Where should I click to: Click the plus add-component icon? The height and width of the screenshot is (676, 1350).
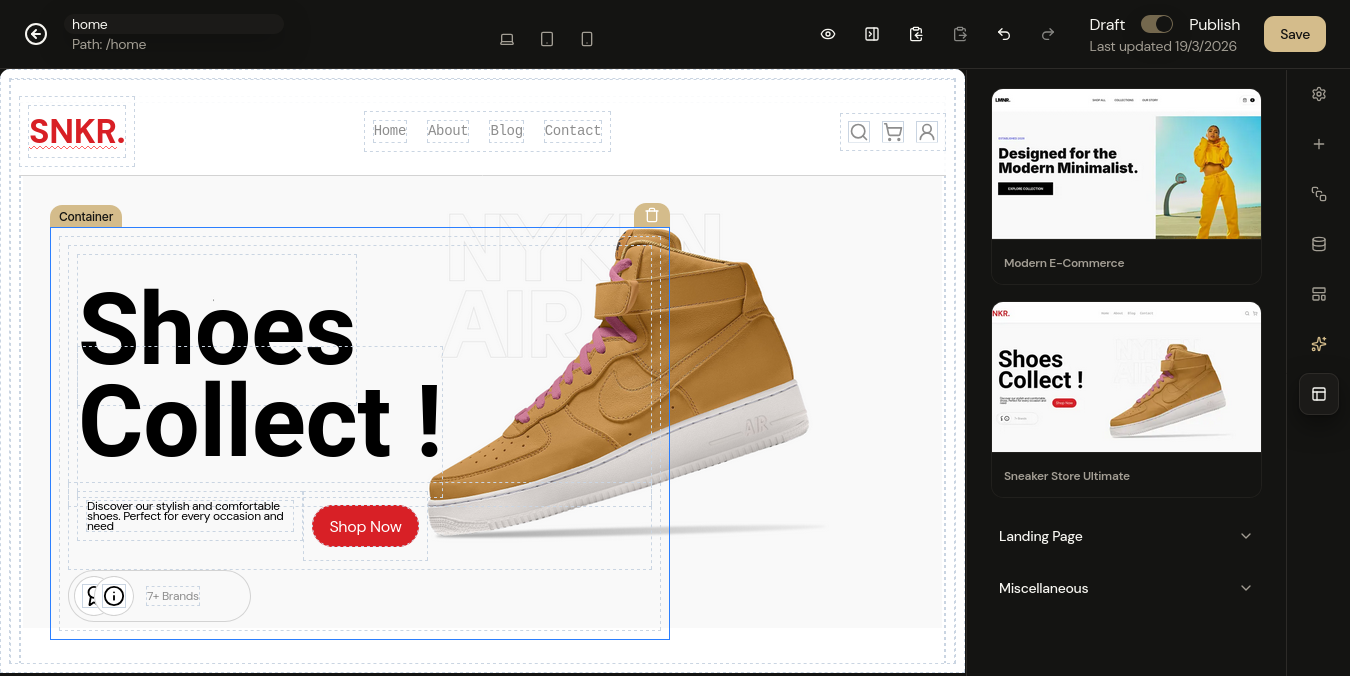[x=1319, y=144]
